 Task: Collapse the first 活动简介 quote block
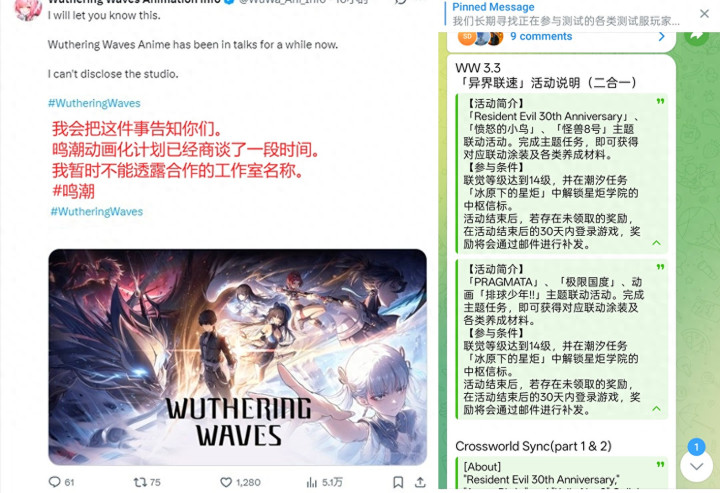[657, 243]
